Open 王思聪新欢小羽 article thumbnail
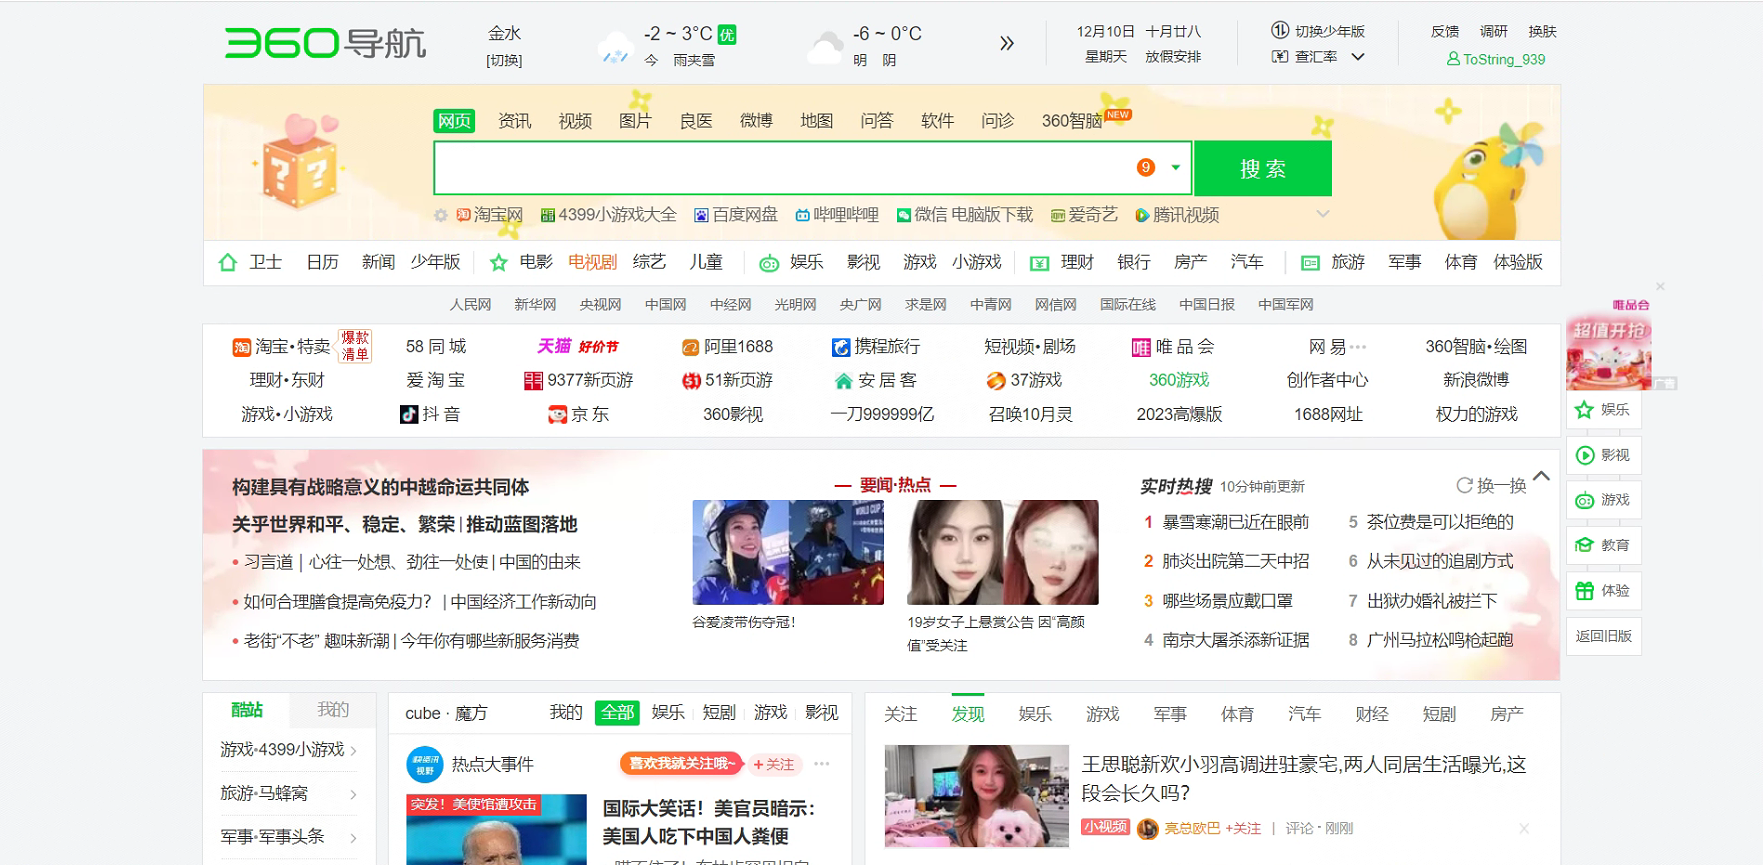 (976, 796)
